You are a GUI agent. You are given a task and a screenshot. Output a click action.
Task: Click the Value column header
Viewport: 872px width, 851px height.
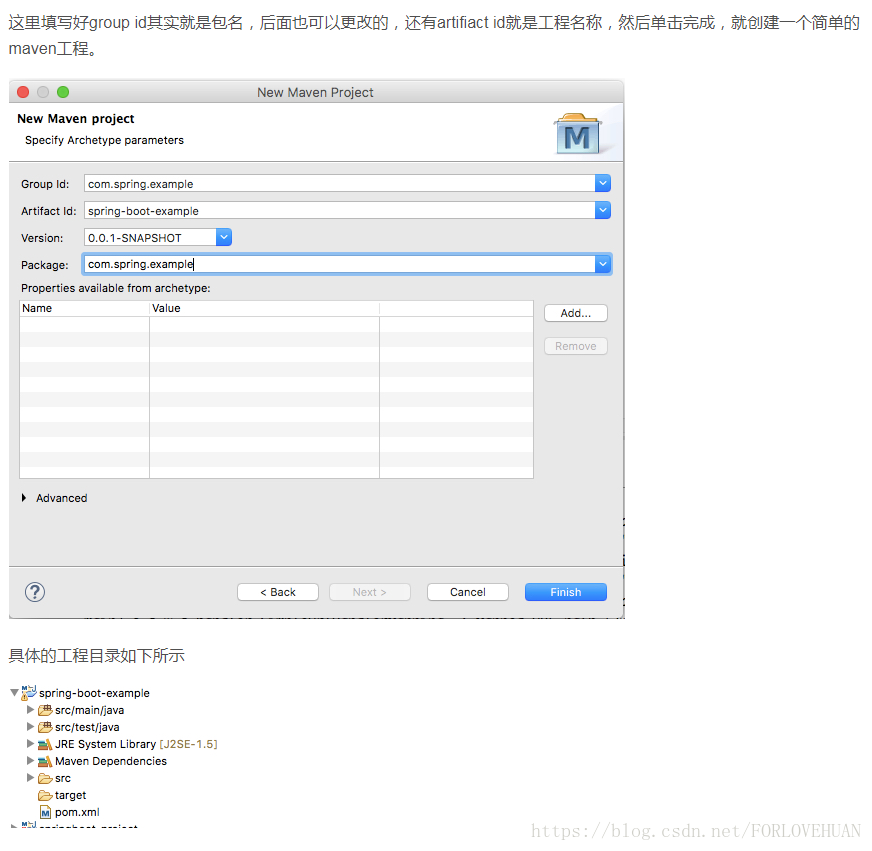click(x=265, y=308)
